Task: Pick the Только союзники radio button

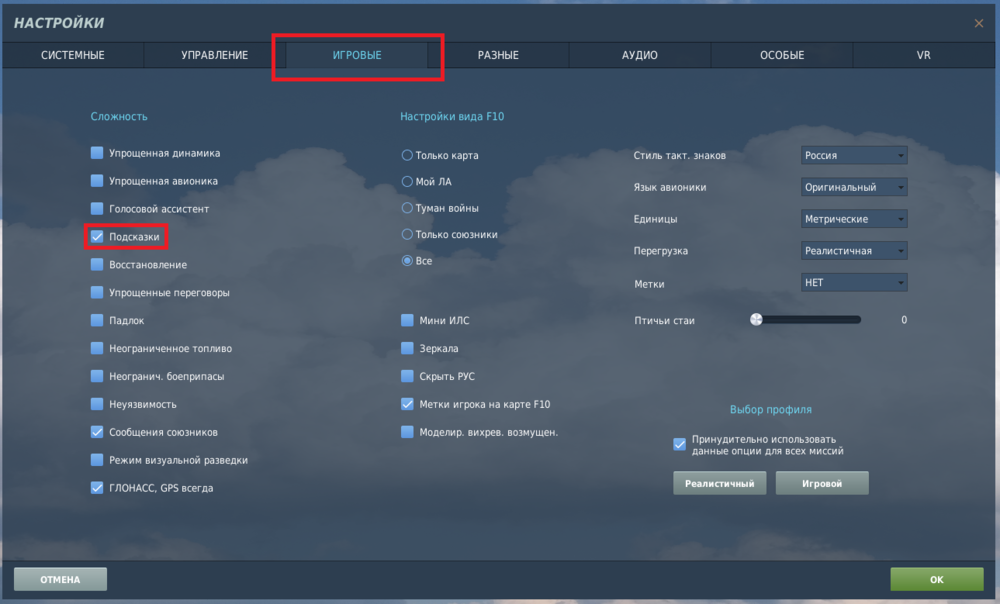Action: [407, 234]
